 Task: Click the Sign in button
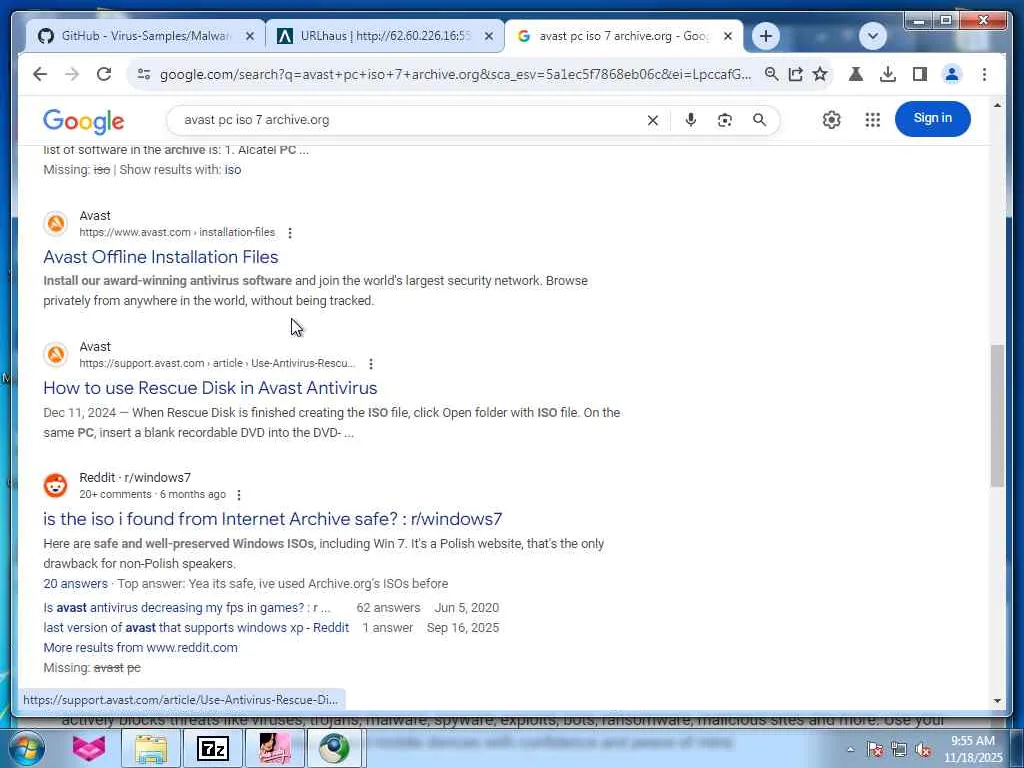tap(933, 119)
